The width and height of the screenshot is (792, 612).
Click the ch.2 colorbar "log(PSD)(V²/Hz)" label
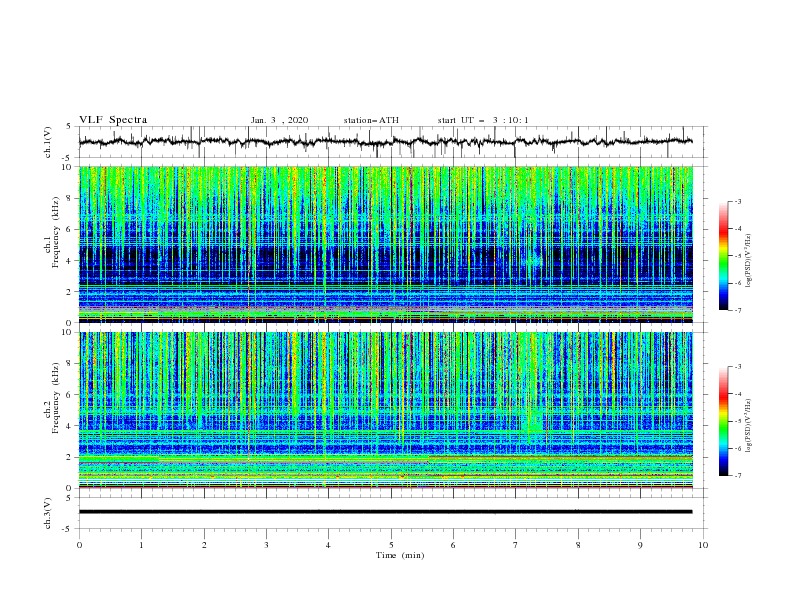749,426
